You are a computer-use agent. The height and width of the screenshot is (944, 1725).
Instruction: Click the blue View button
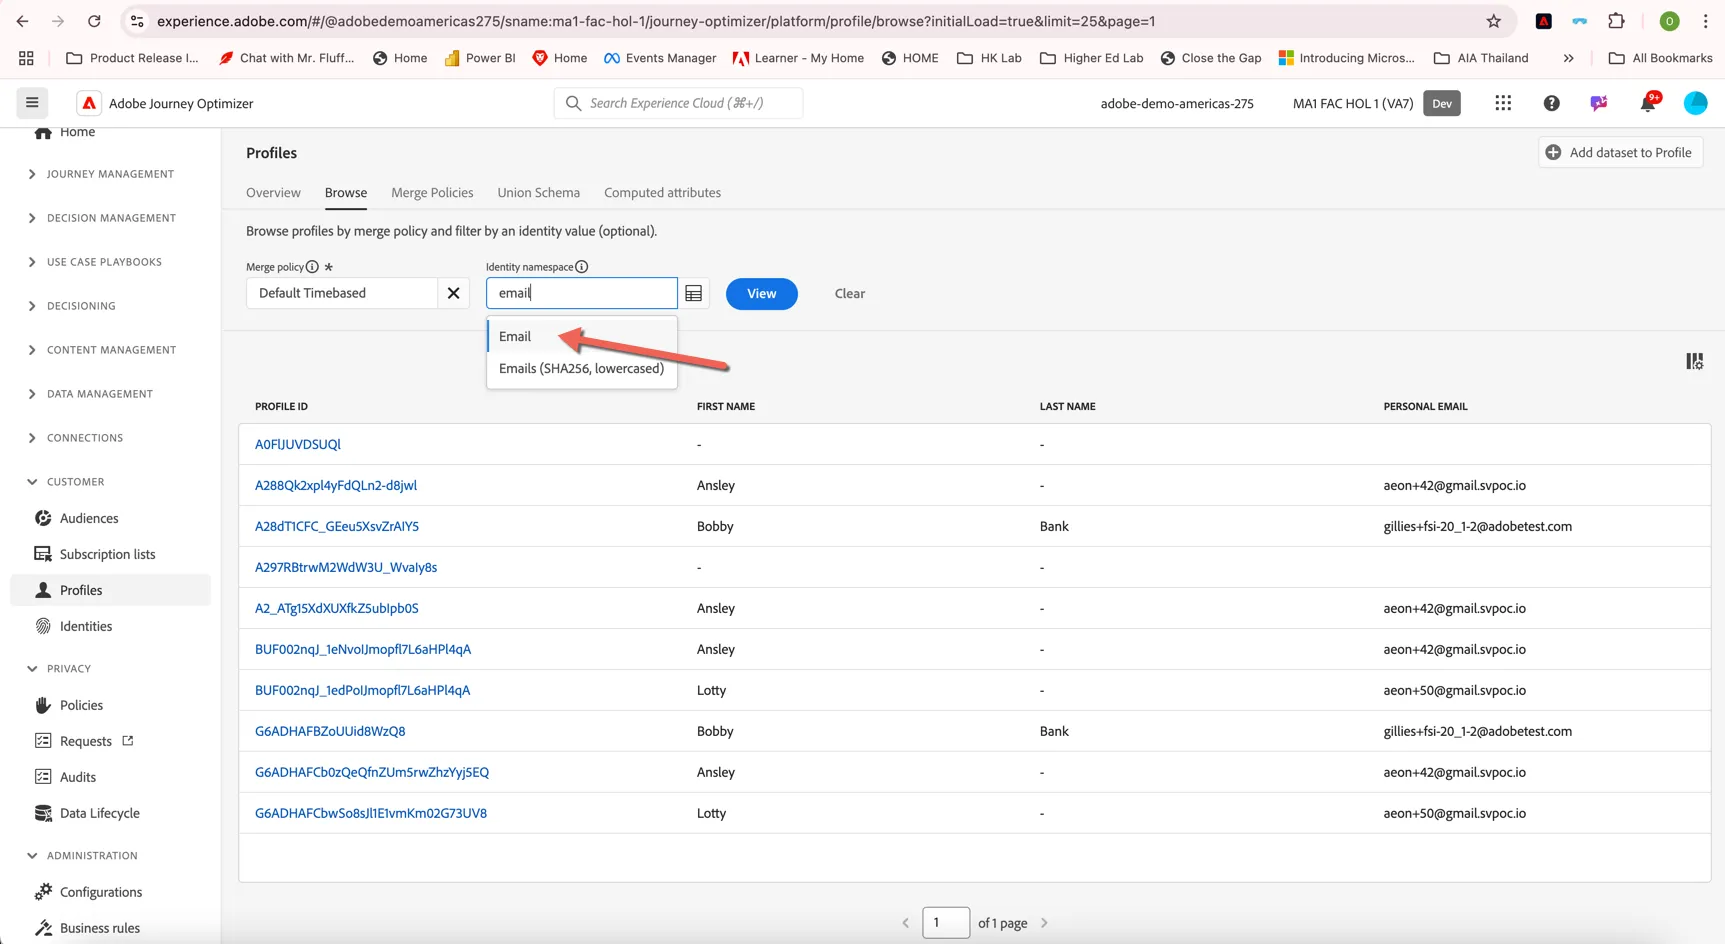pyautogui.click(x=761, y=294)
